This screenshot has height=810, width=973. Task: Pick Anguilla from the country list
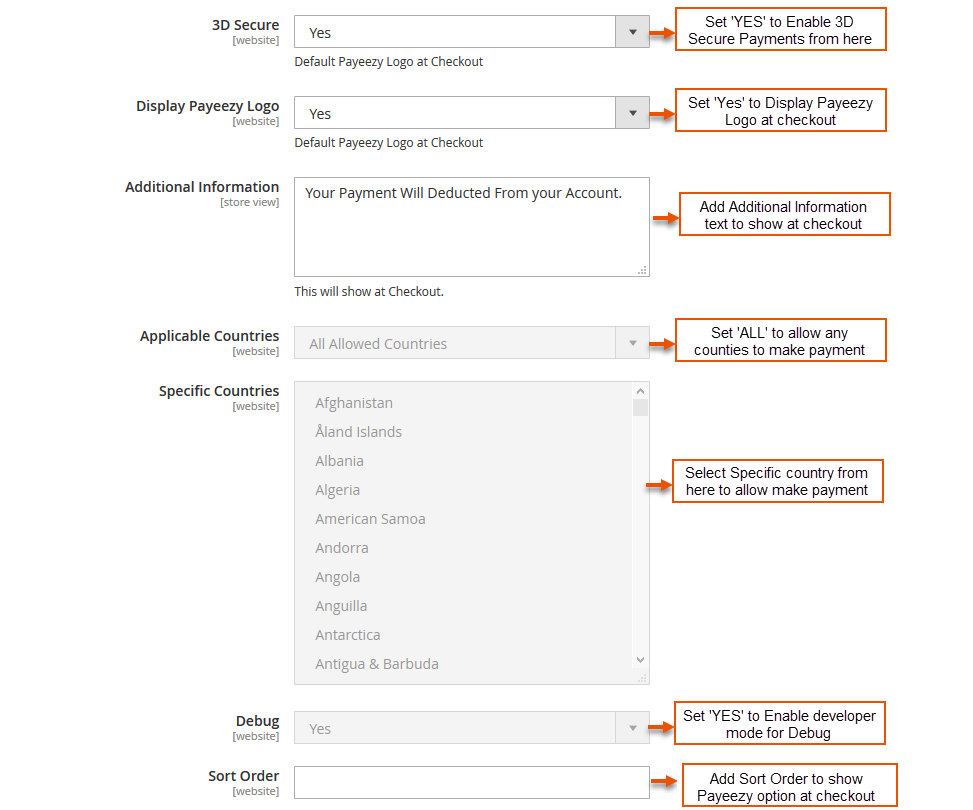click(x=341, y=605)
